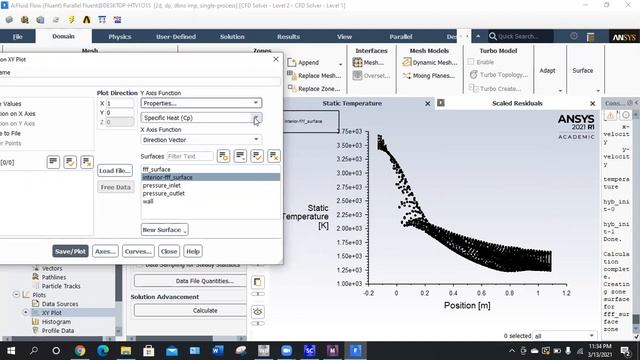Expand XY Plot tree node

25,312
